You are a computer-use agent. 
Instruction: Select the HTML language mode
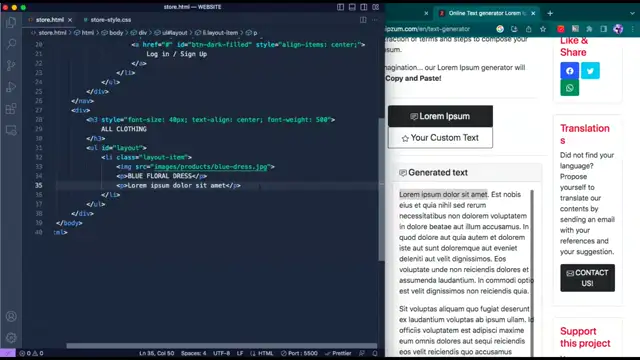point(262,353)
